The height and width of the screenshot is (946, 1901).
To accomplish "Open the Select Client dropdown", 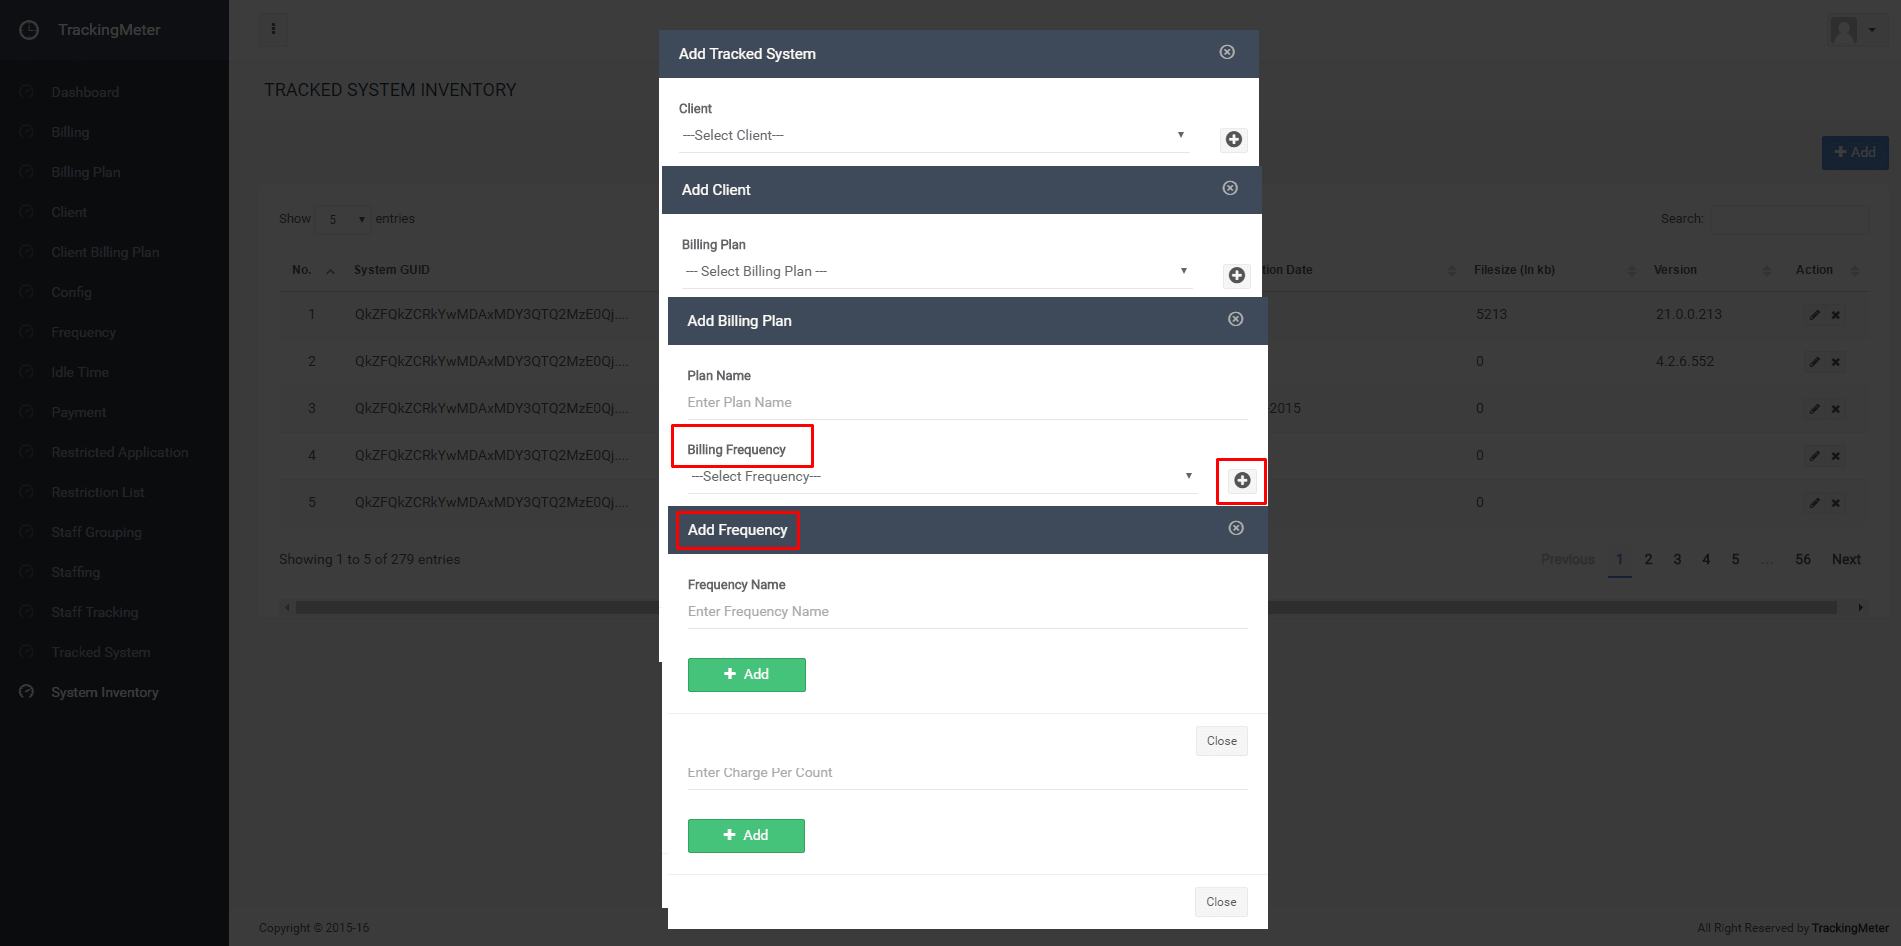I will coord(934,136).
